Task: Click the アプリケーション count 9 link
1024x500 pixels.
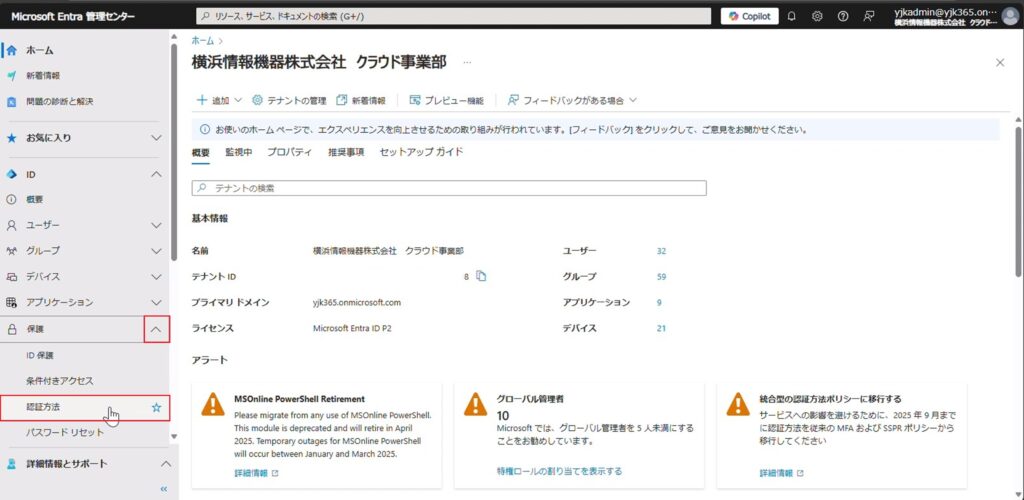Action: (659, 302)
